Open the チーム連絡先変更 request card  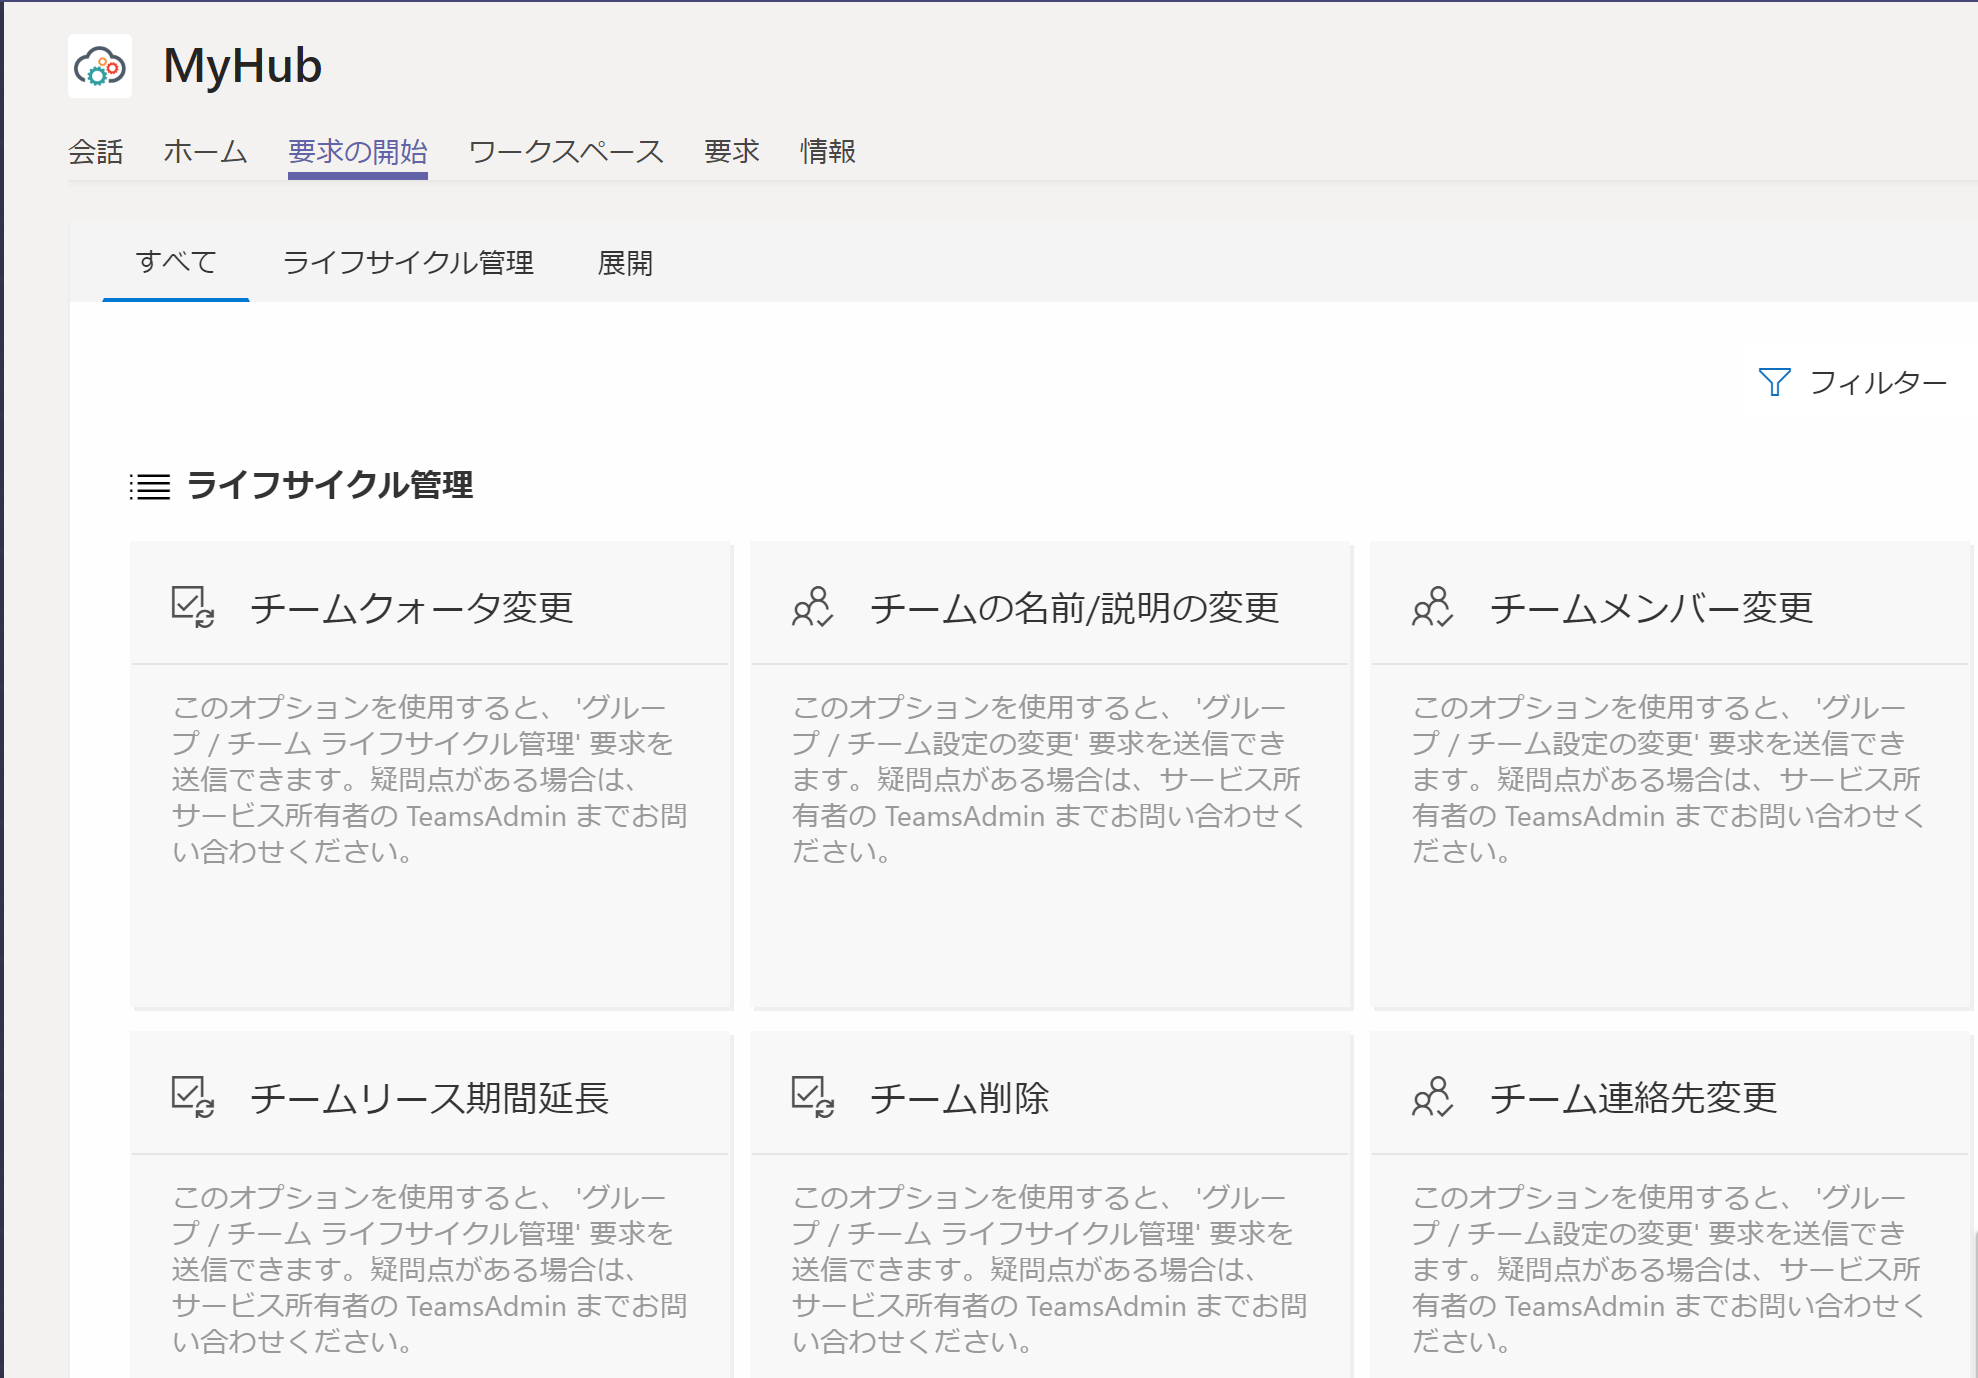pyautogui.click(x=1670, y=1205)
